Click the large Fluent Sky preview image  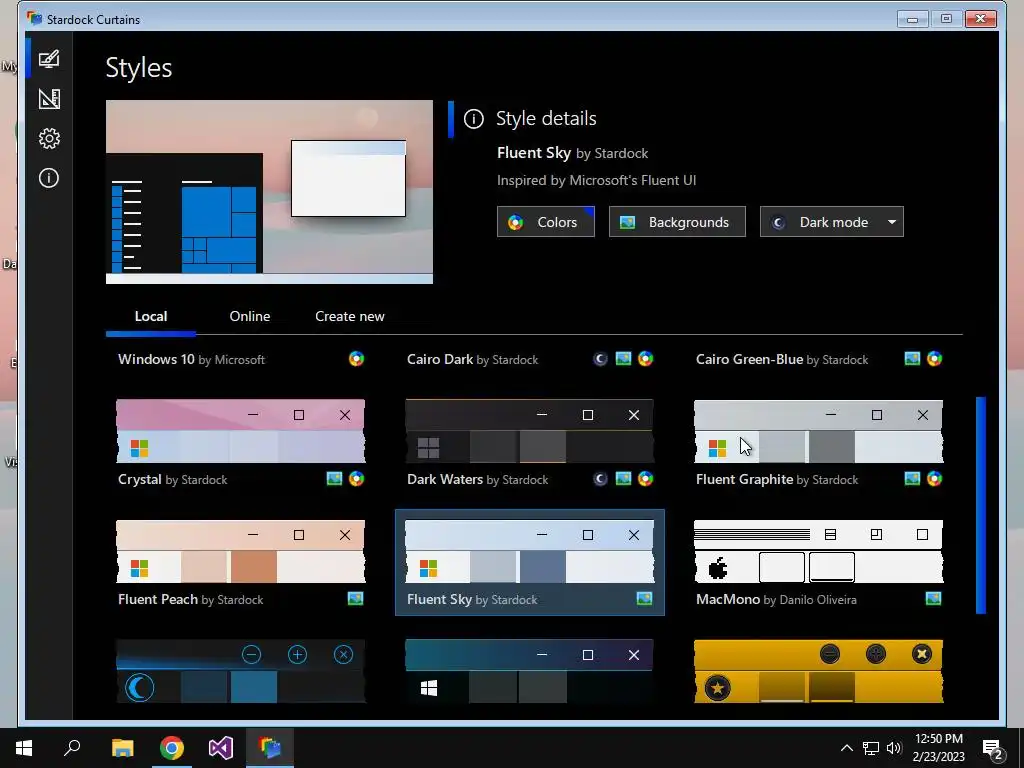269,192
